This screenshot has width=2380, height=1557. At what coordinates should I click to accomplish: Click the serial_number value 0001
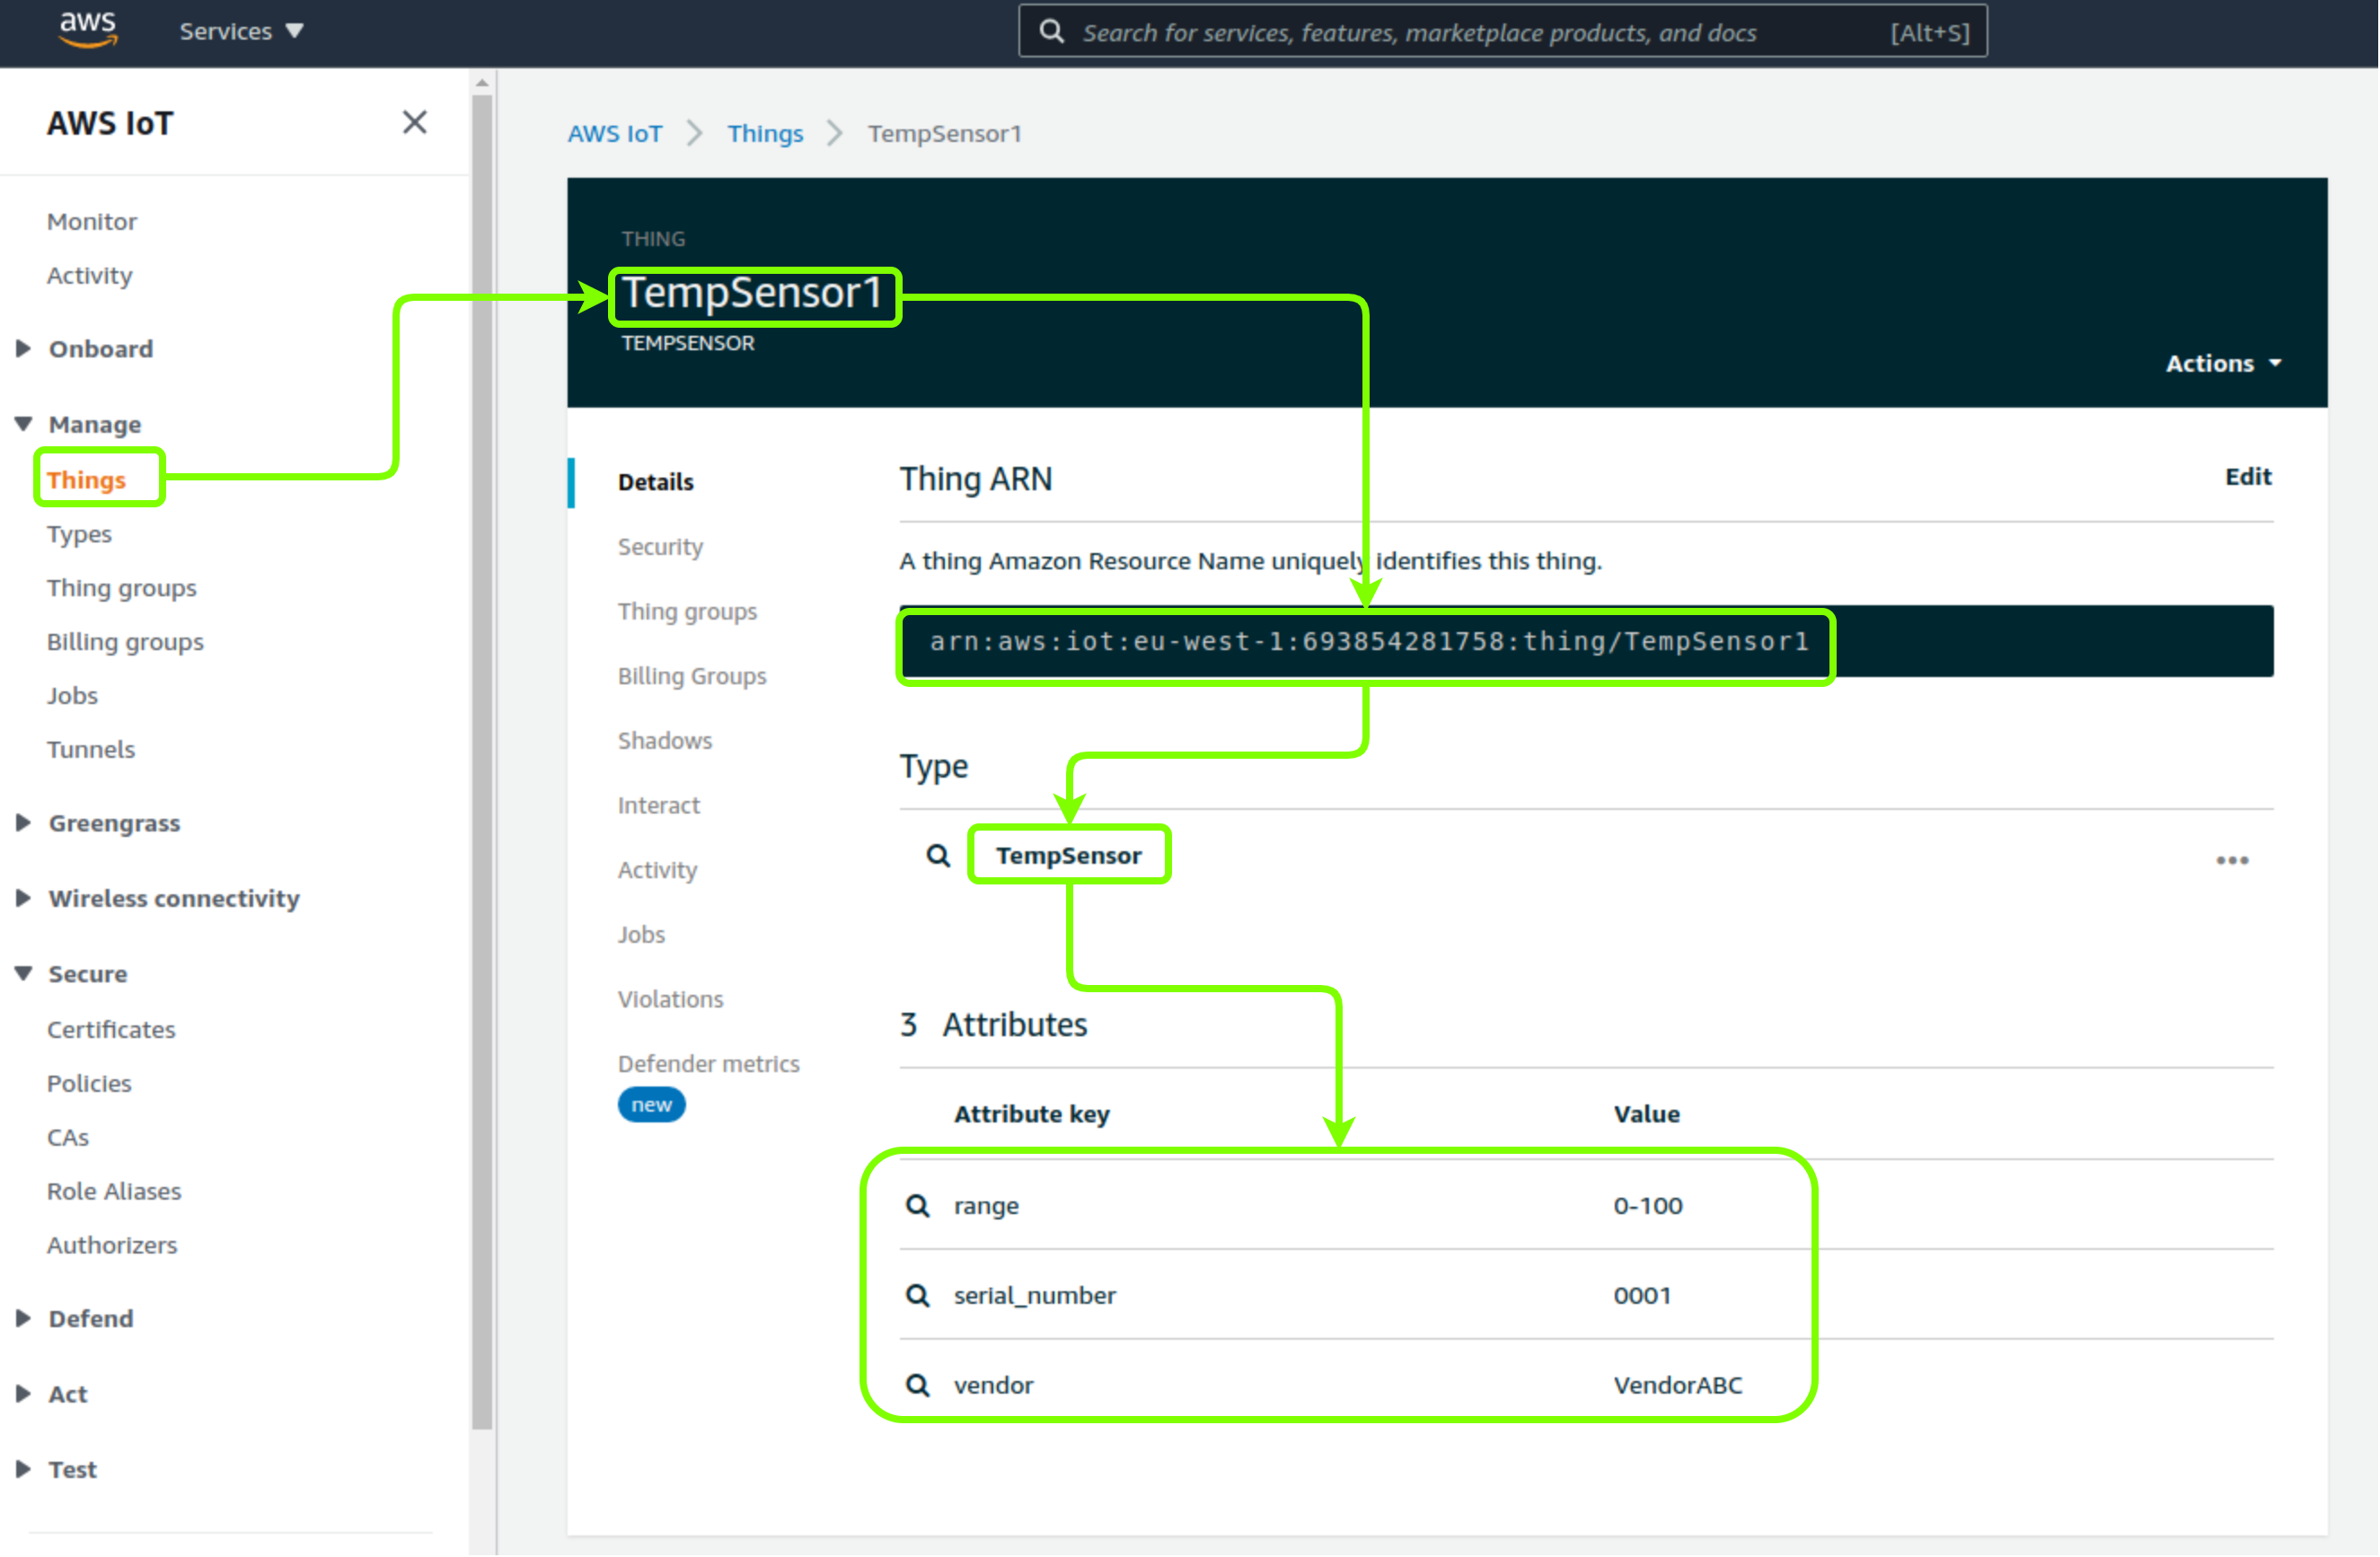point(1642,1296)
